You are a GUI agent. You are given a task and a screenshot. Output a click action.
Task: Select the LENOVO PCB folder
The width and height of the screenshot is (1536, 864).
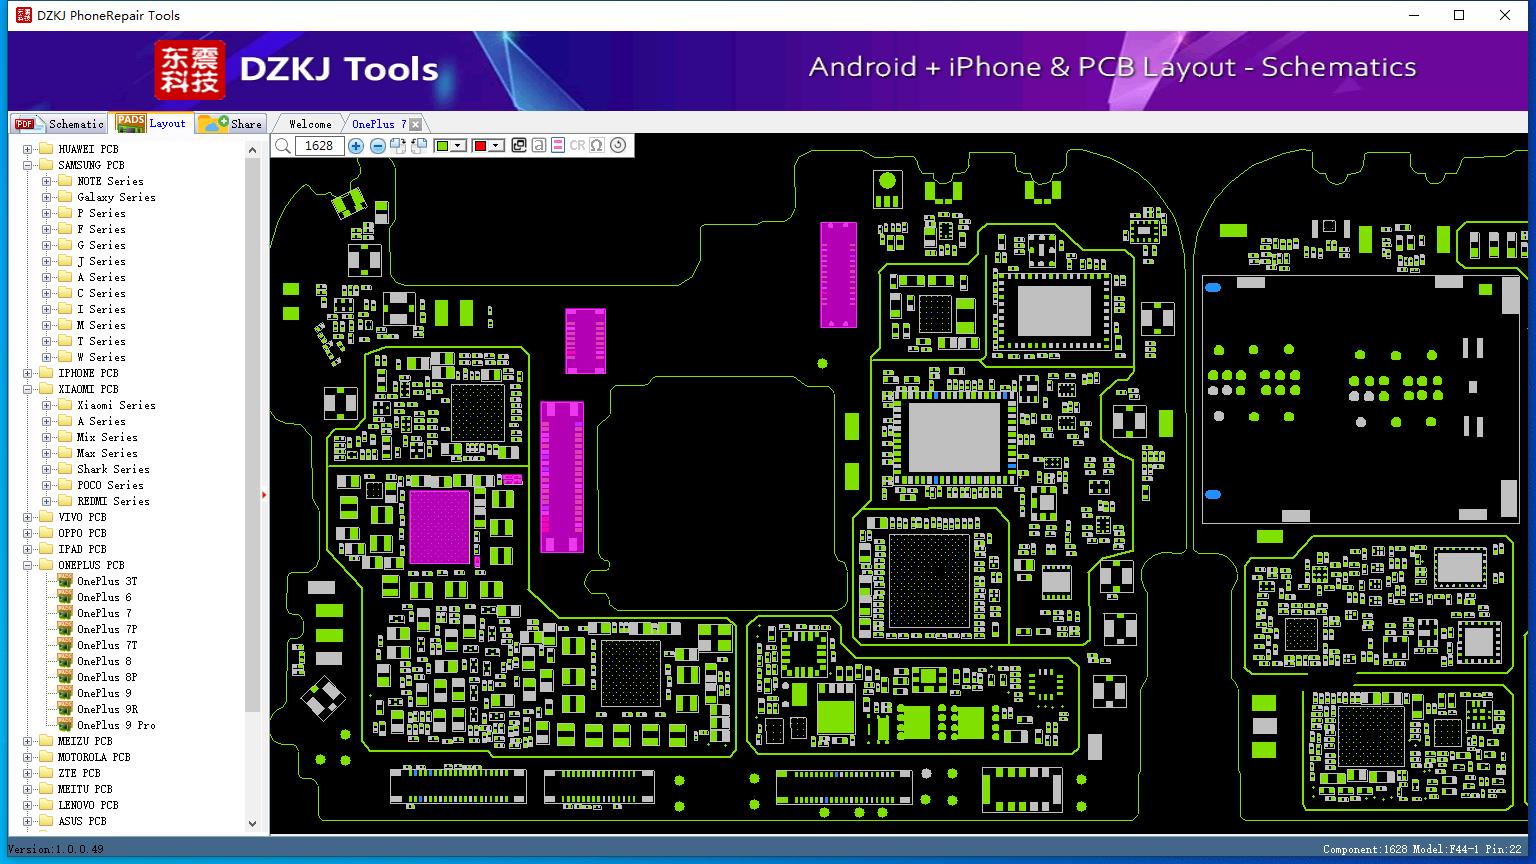pos(88,806)
